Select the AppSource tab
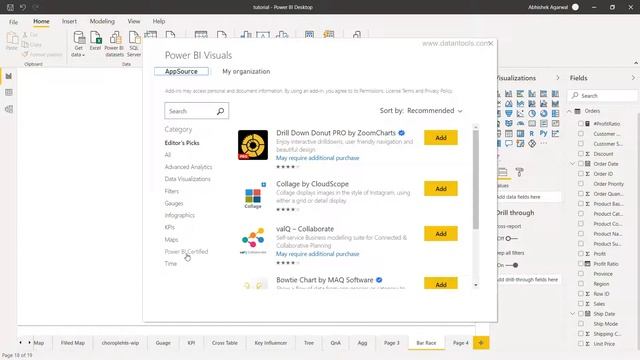Screen dimensions: 640x360 coord(181,71)
